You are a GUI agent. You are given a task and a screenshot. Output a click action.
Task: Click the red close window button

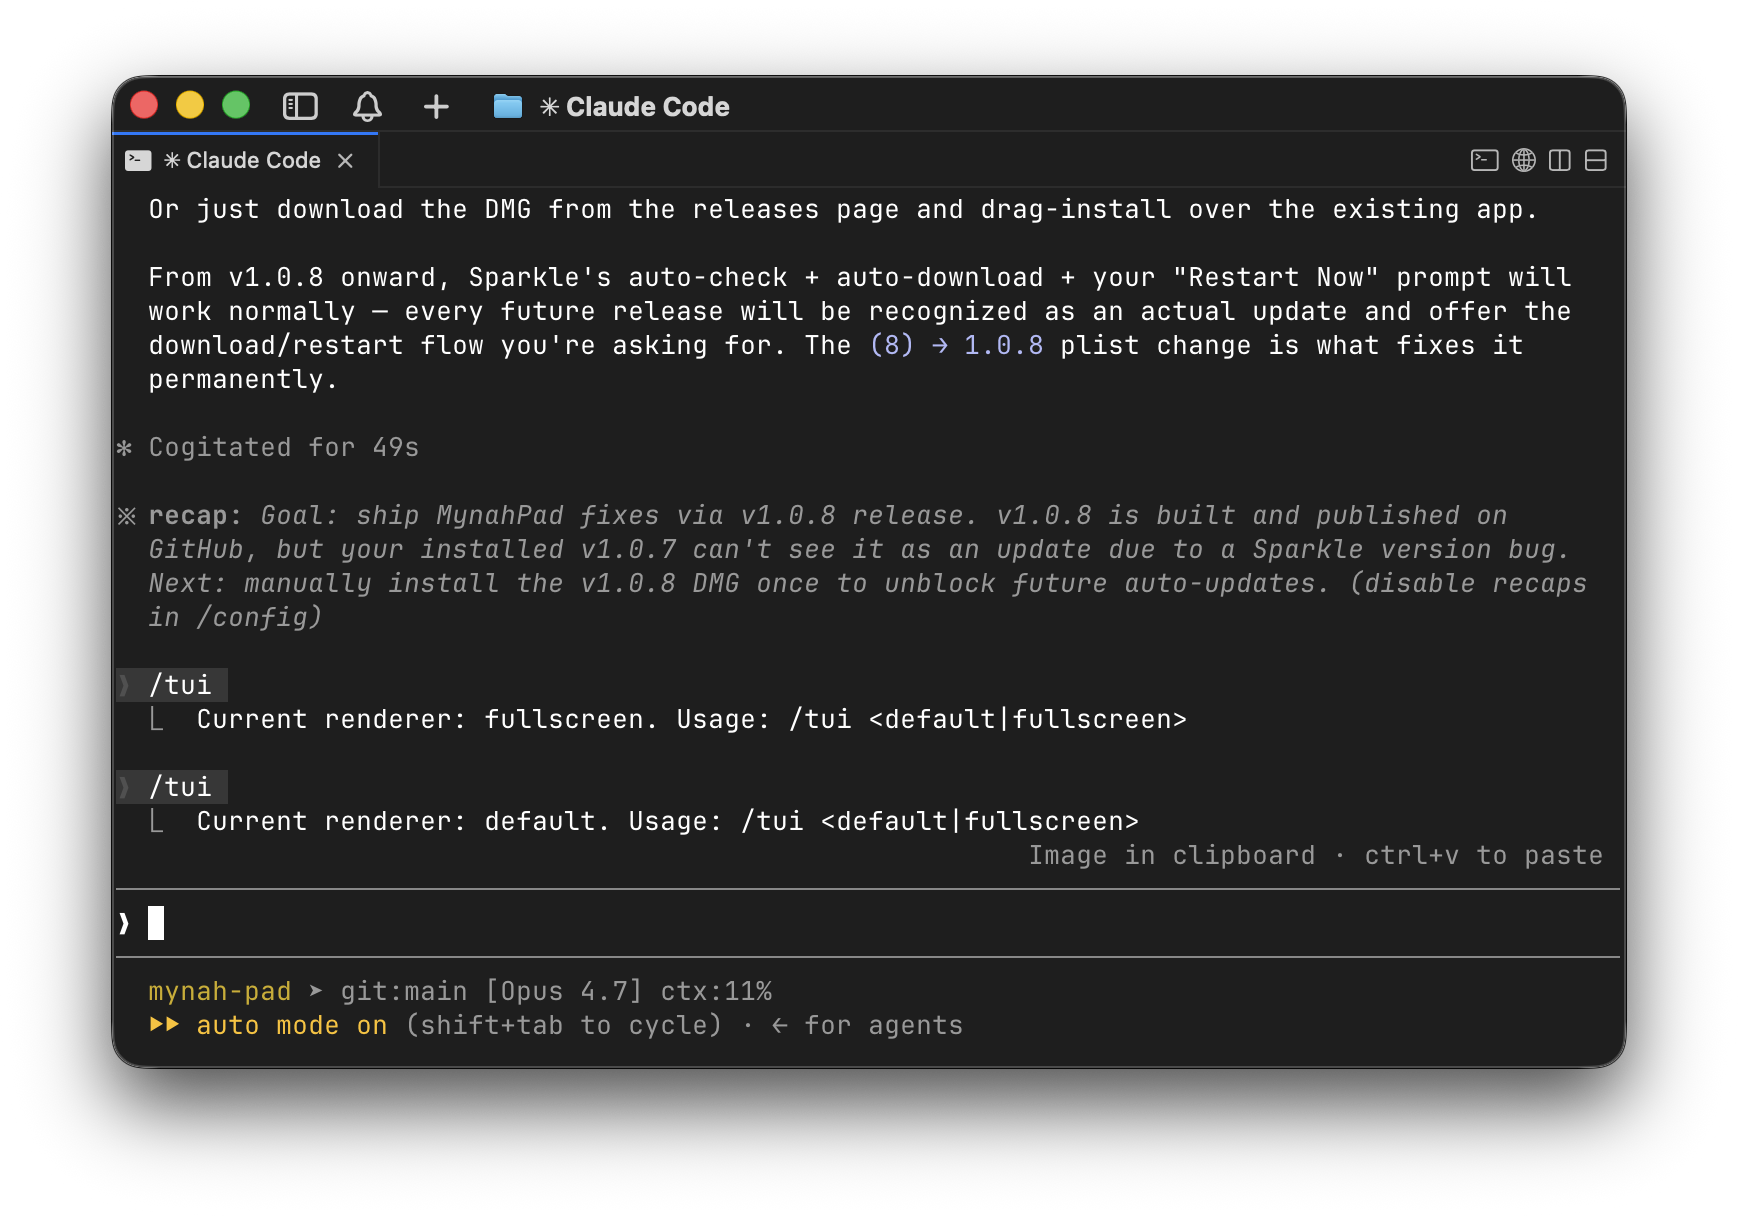click(x=144, y=105)
